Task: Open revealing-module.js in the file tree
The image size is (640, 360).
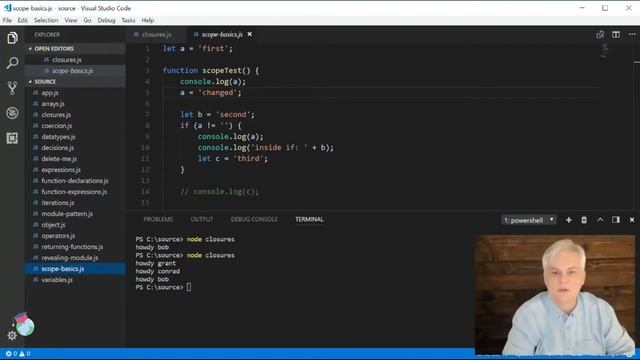Action: pyautogui.click(x=76, y=258)
